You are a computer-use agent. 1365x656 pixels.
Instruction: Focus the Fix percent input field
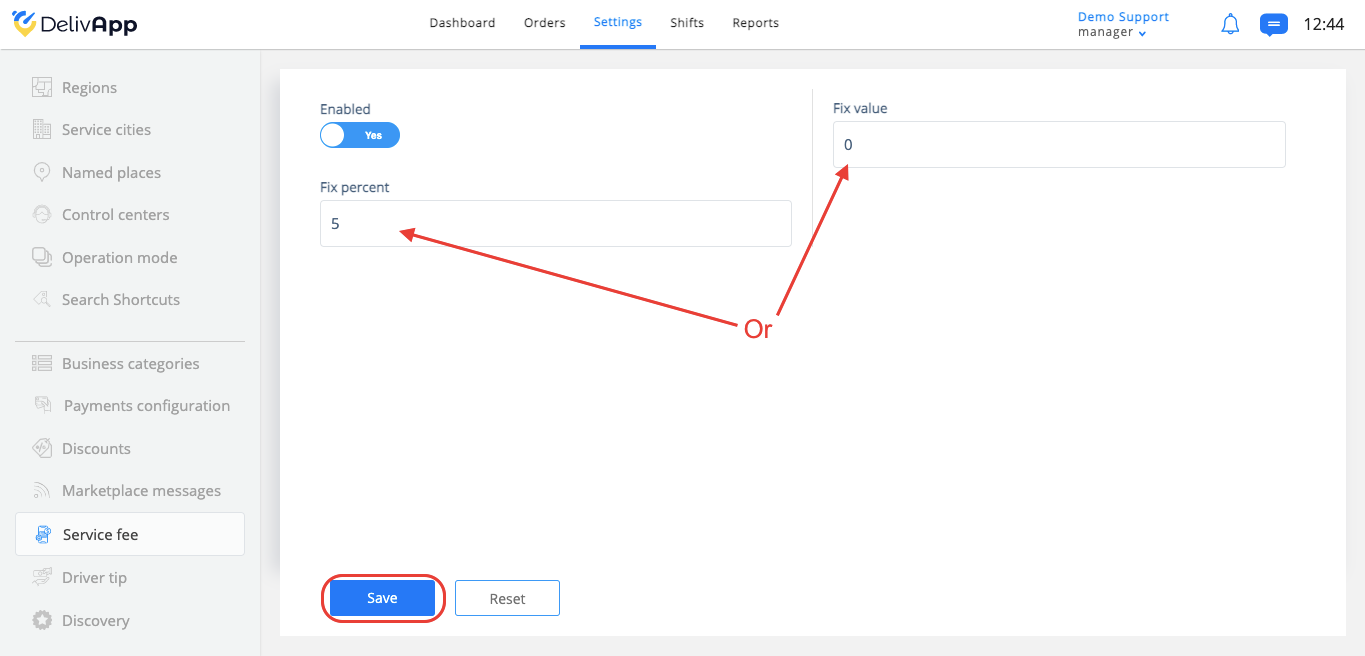click(x=556, y=224)
